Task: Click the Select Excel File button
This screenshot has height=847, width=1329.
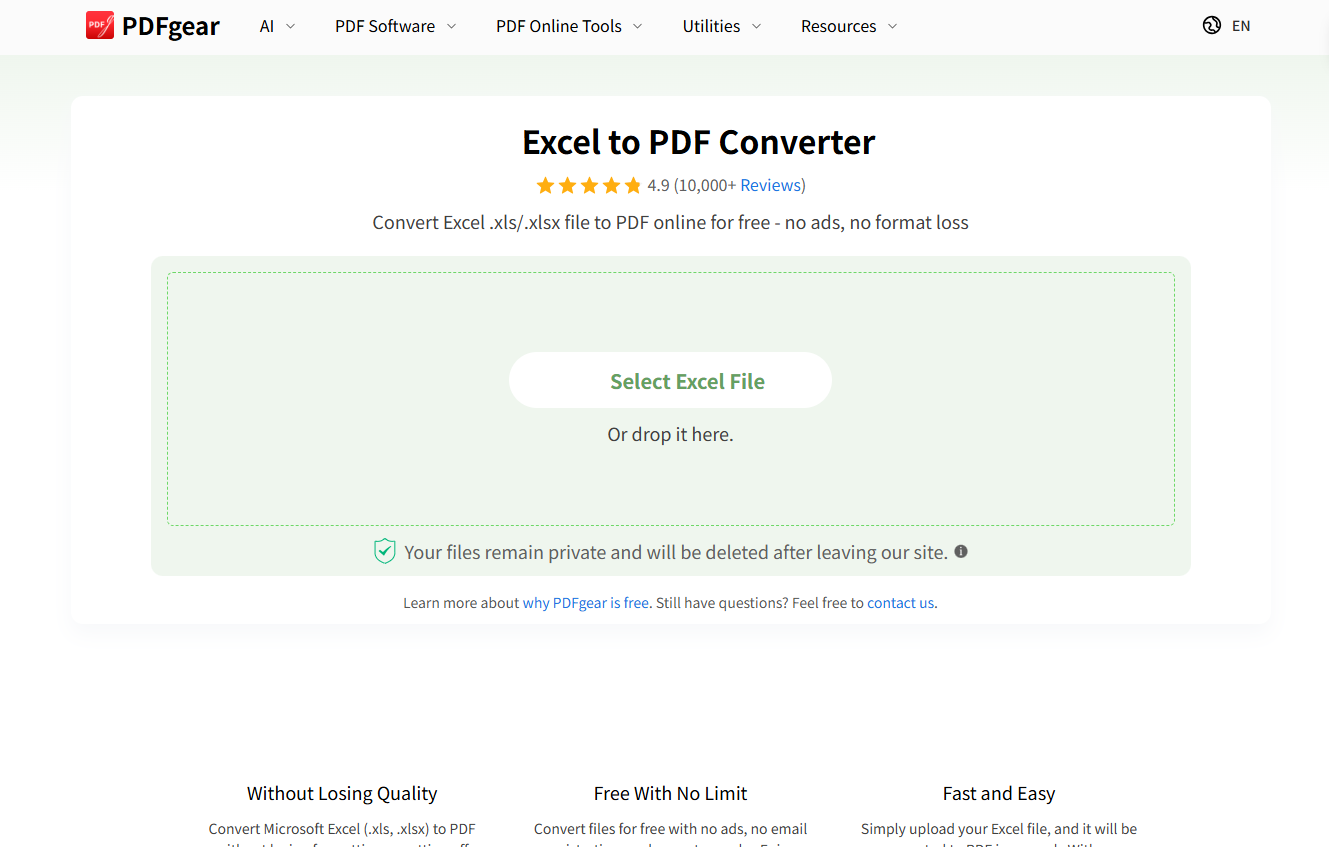Action: click(670, 380)
